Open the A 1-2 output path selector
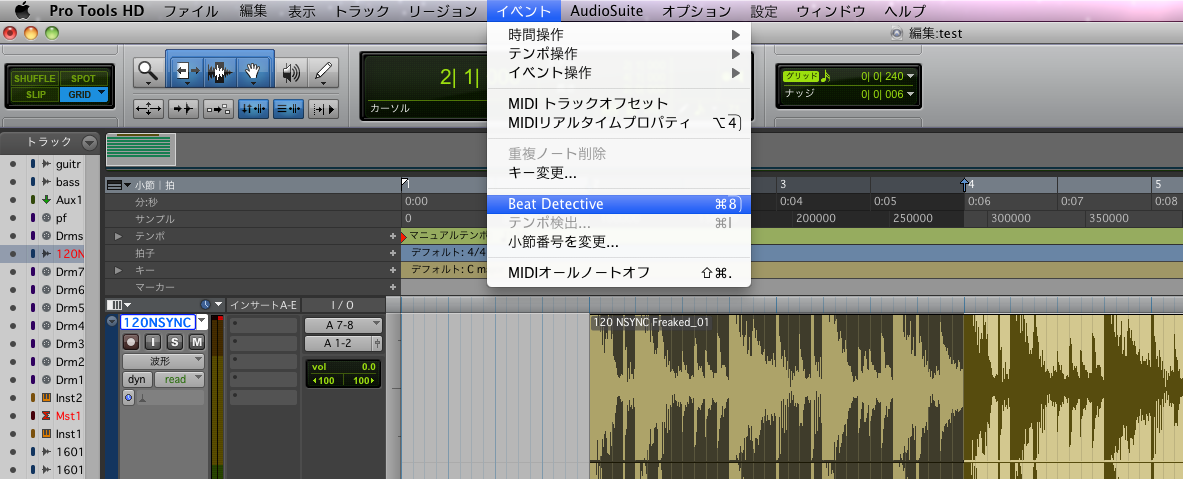This screenshot has width=1183, height=479. click(338, 343)
